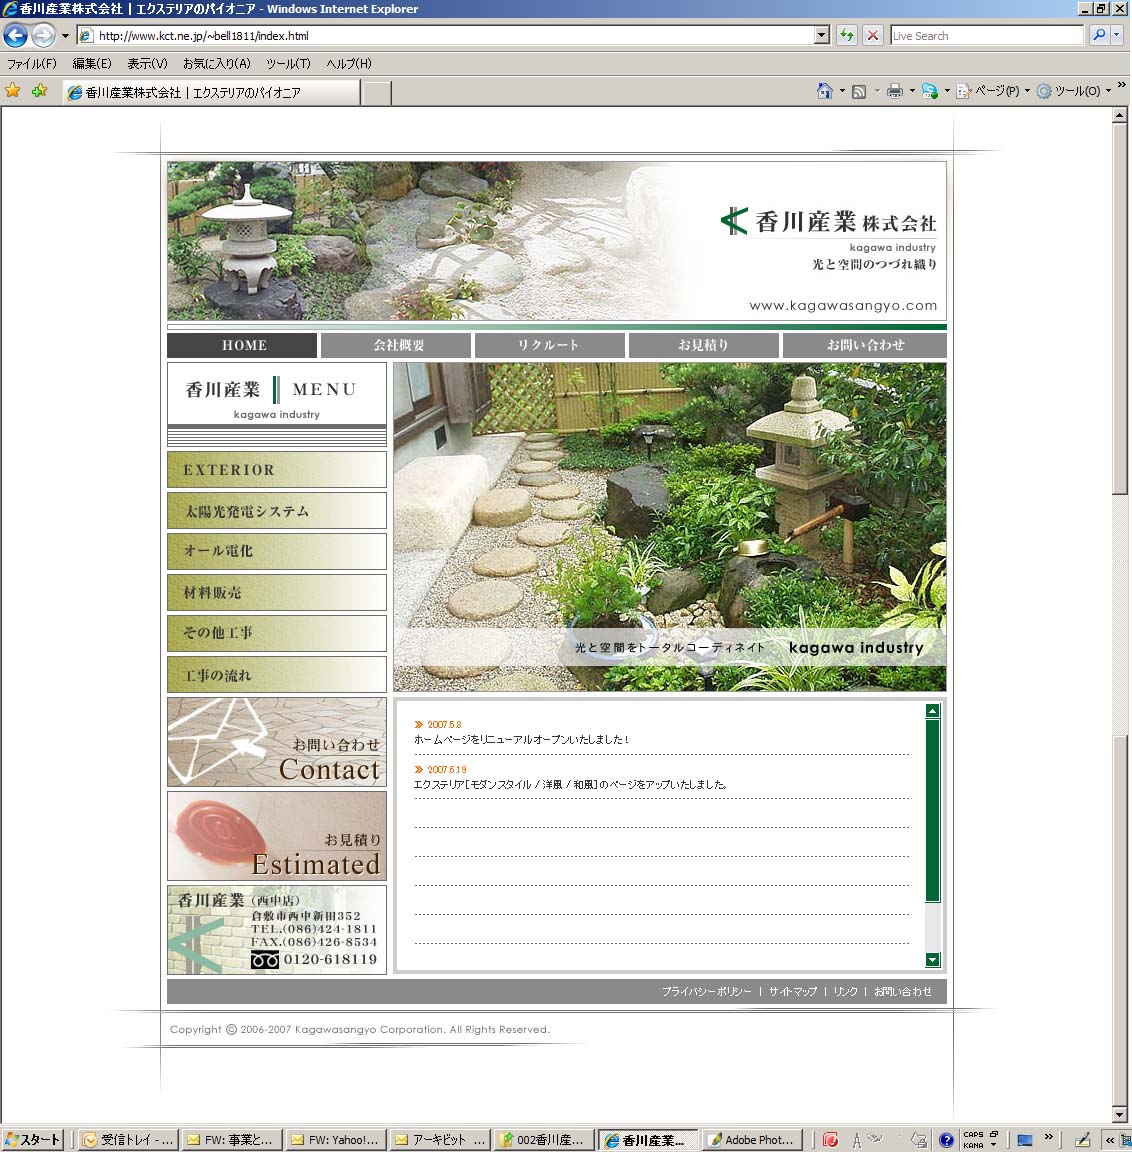The width and height of the screenshot is (1132, 1152).
Task: Click the Add to Favorites icon
Action: (40, 91)
